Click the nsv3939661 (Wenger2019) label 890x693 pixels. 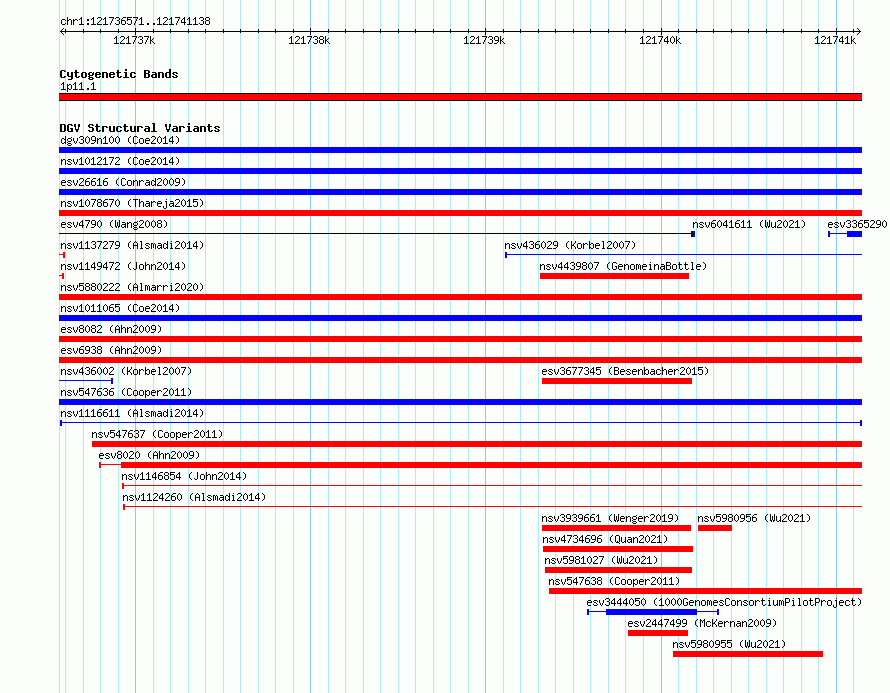pos(610,518)
